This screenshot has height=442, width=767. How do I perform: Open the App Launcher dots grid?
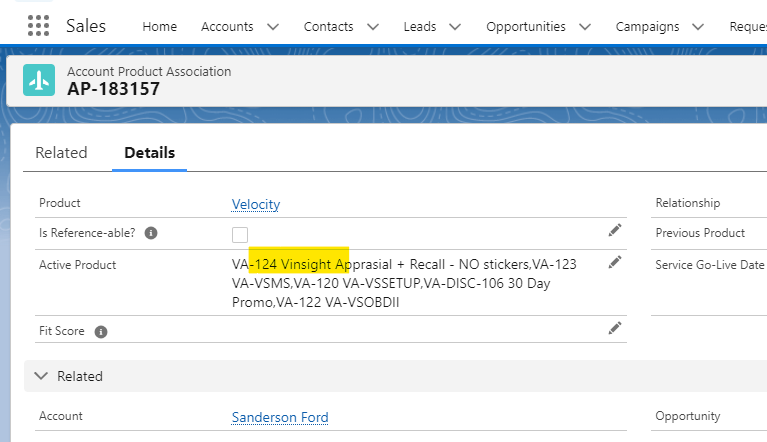click(38, 25)
